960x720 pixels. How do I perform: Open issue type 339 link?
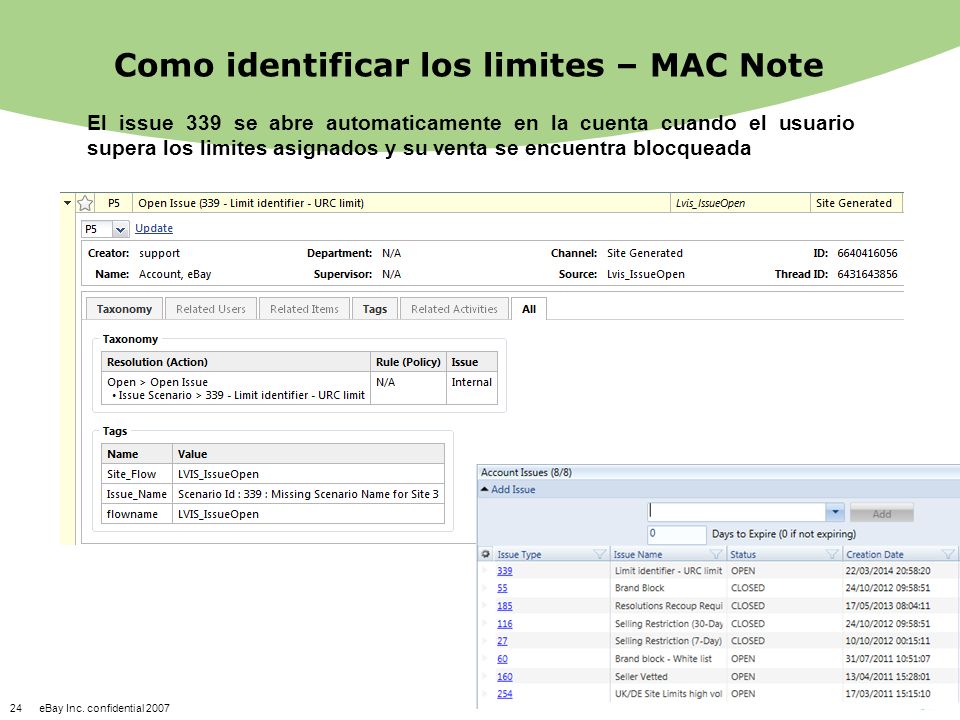pyautogui.click(x=504, y=571)
